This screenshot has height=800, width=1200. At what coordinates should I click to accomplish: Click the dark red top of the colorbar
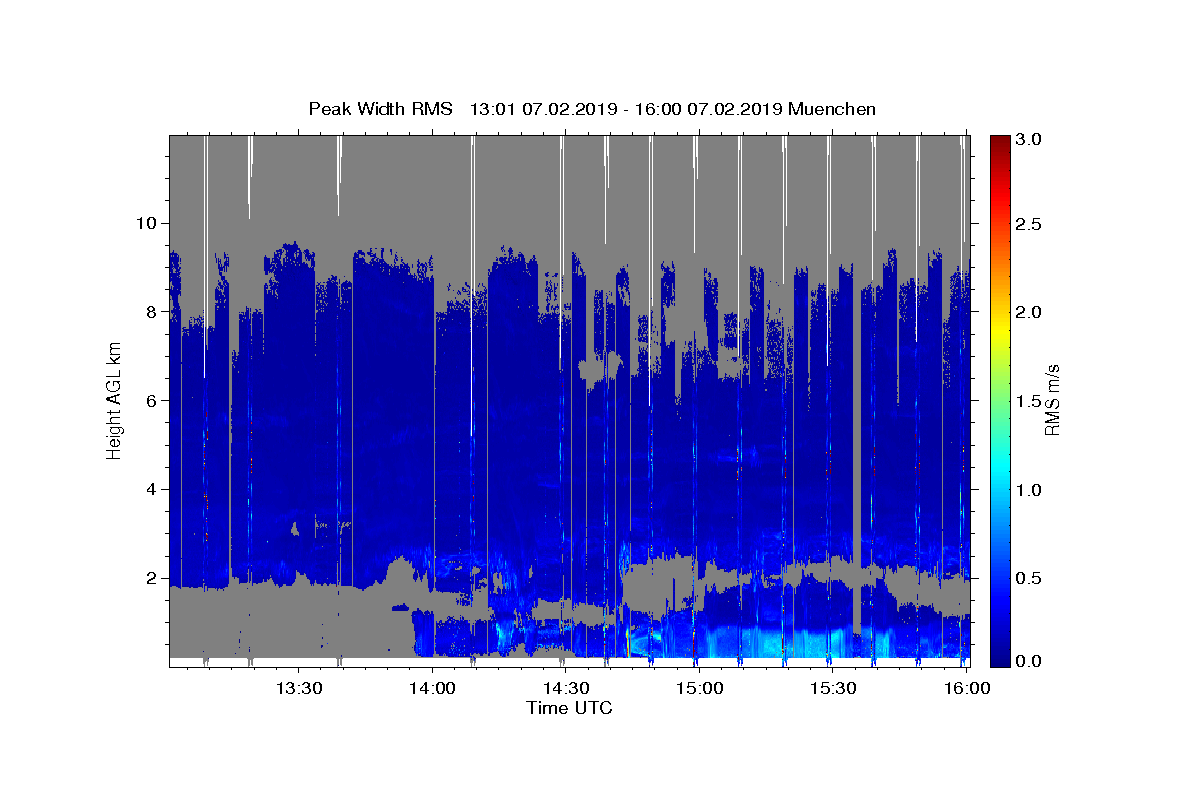(x=999, y=142)
